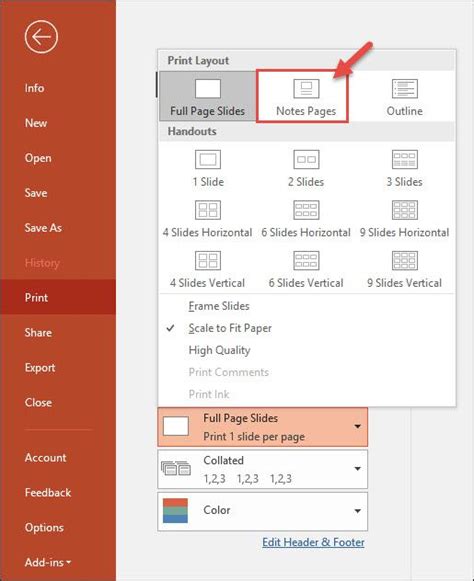Click 'Print 1 slide per page' text
Screen dimensions: 474x581
(x=254, y=437)
